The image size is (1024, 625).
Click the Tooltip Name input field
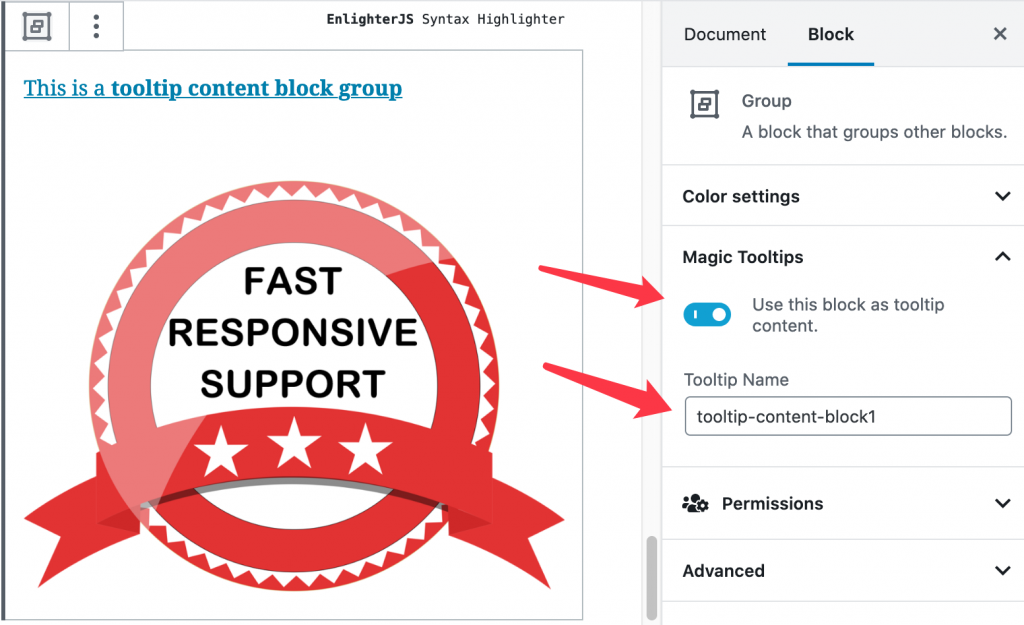[848, 416]
